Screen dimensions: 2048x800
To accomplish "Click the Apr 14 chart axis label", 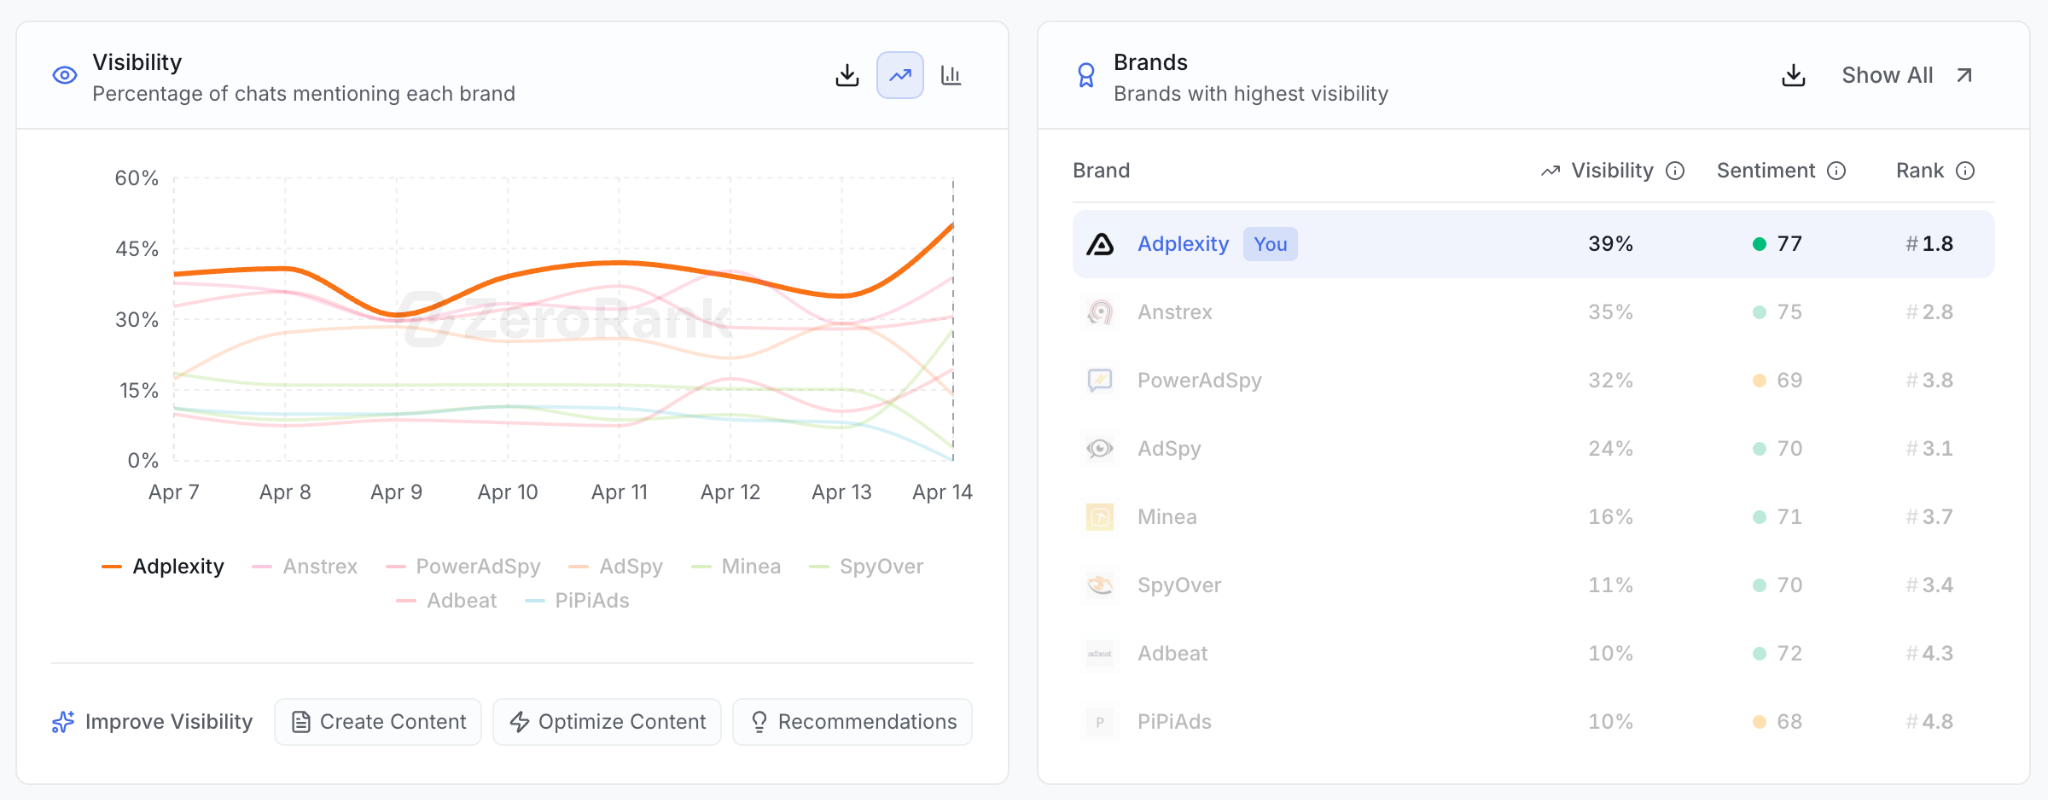I will 942,492.
